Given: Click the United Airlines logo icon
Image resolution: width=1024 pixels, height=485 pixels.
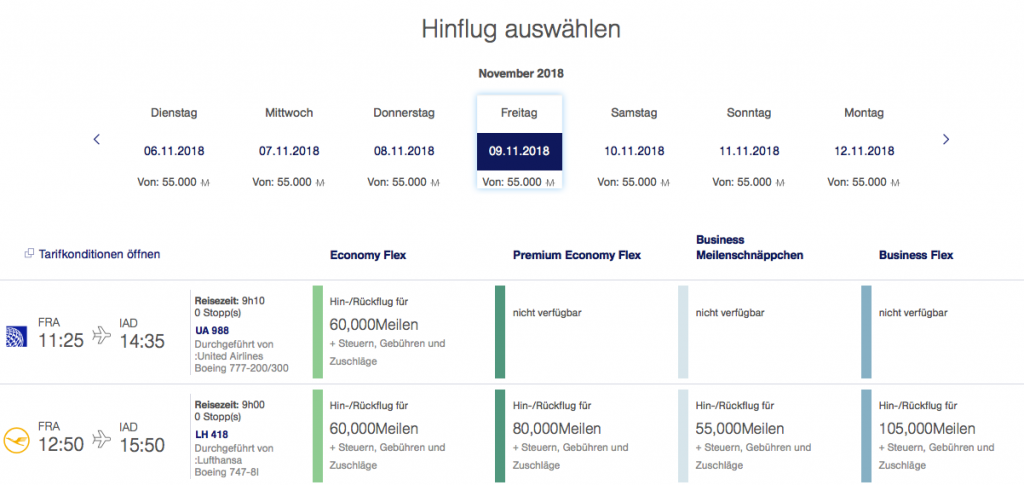Looking at the screenshot, I should 16,334.
